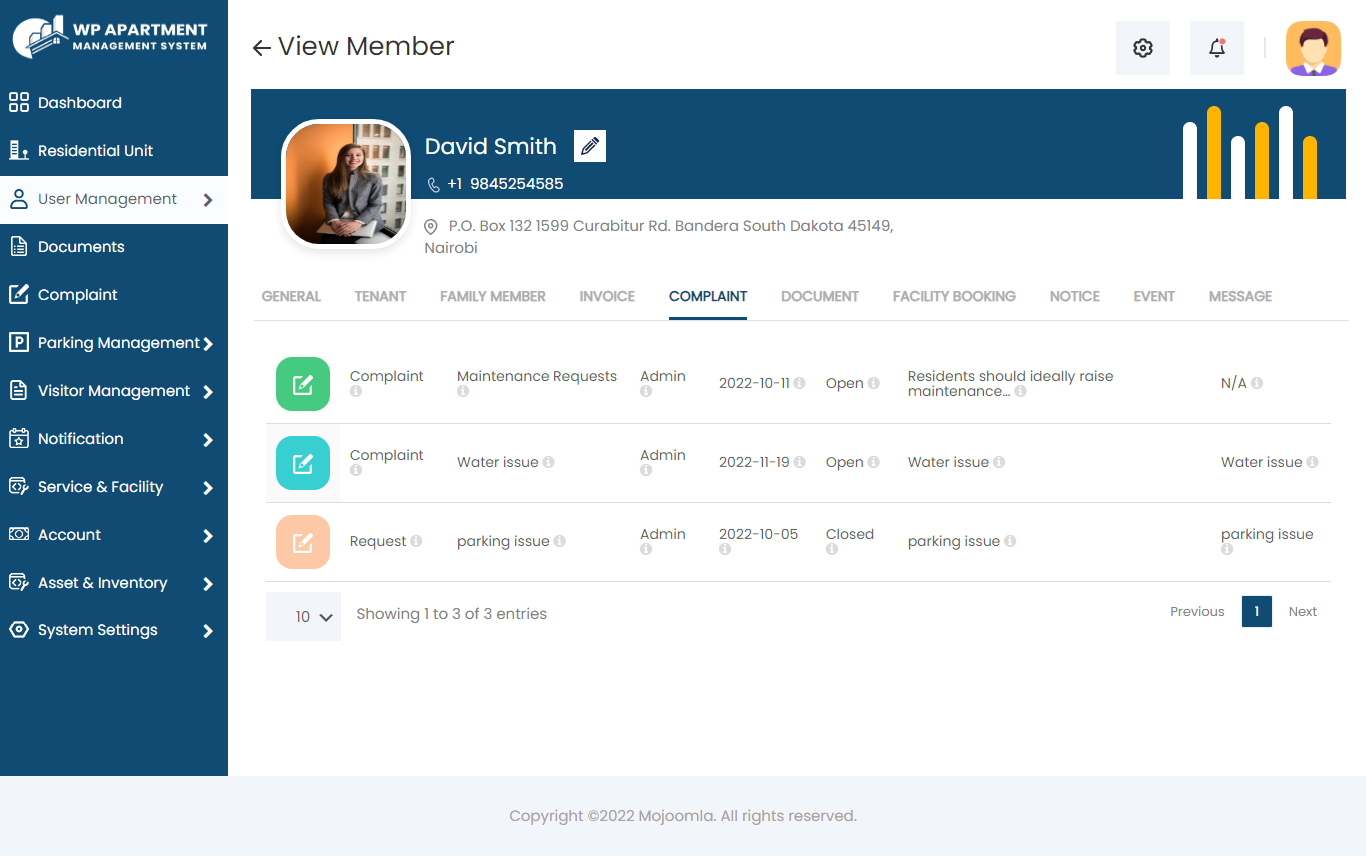Expand User Management submenu
Image resolution: width=1366 pixels, height=857 pixels.
tap(208, 200)
